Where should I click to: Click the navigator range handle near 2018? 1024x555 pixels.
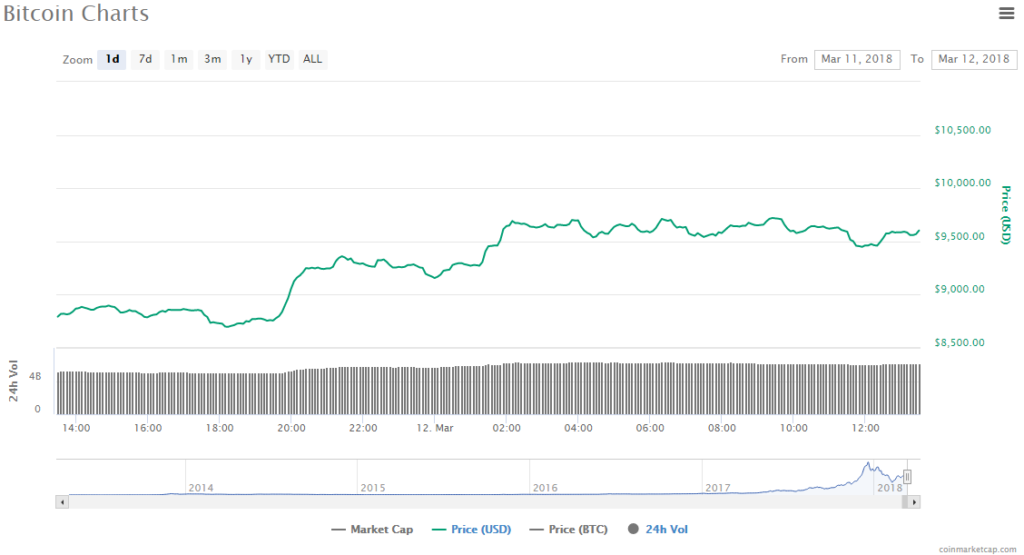tap(907, 477)
